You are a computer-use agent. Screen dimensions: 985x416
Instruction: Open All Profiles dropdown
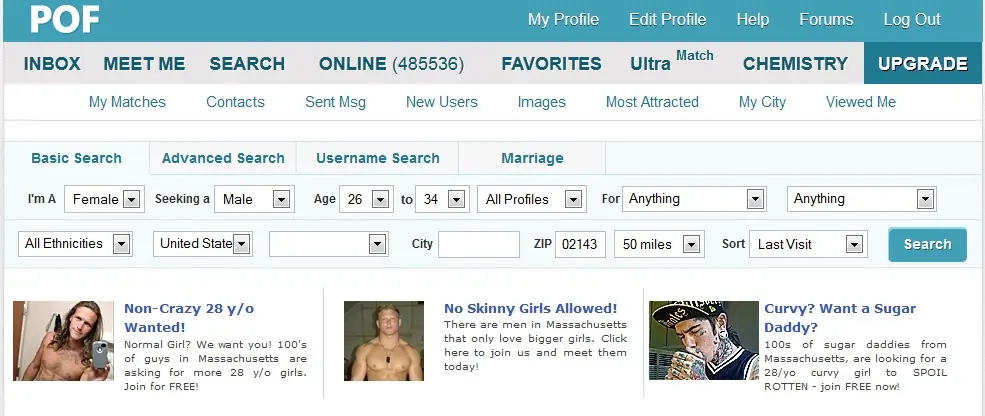pyautogui.click(x=532, y=199)
